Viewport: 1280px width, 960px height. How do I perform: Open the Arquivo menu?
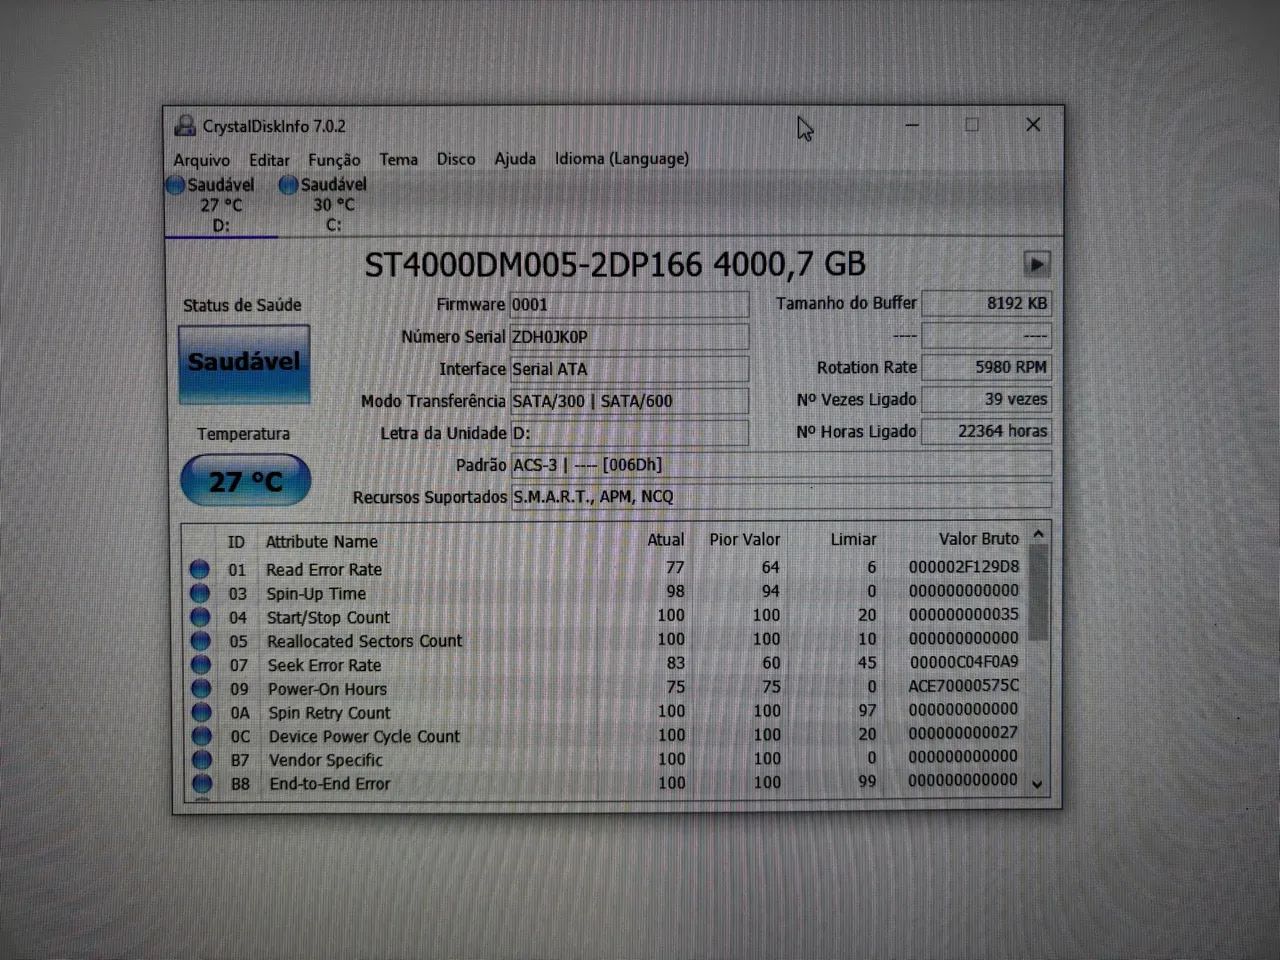pos(201,160)
